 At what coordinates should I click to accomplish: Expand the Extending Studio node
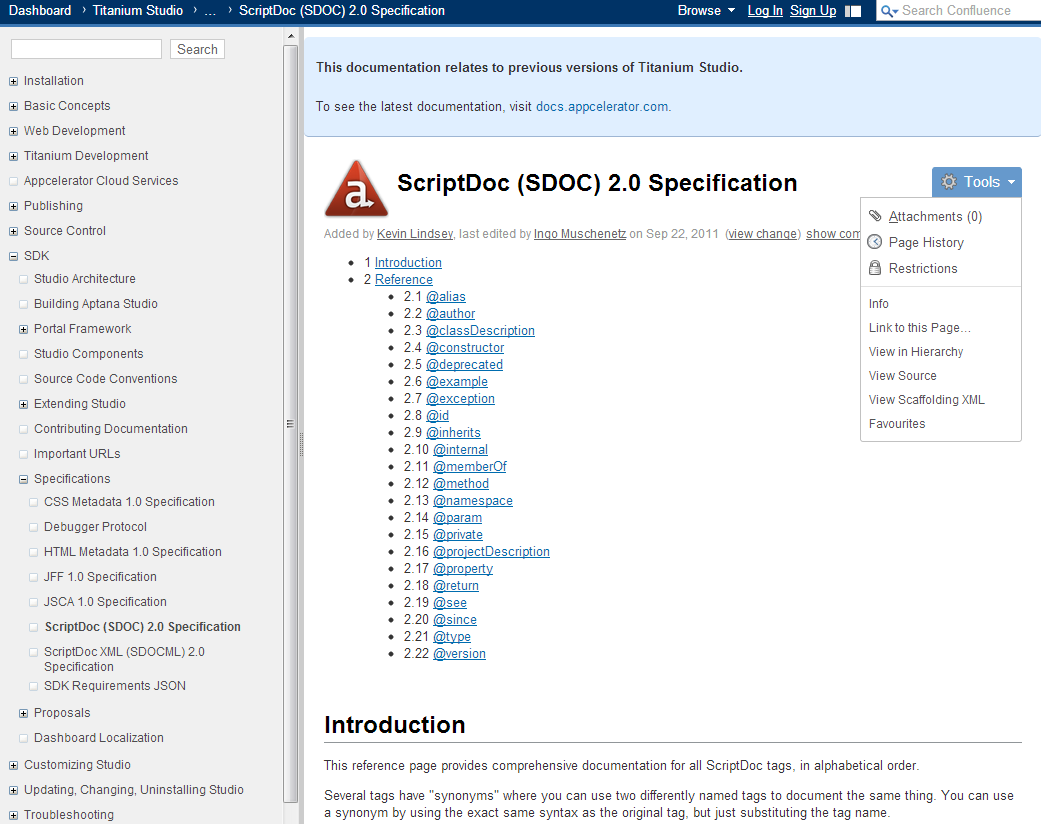[23, 404]
